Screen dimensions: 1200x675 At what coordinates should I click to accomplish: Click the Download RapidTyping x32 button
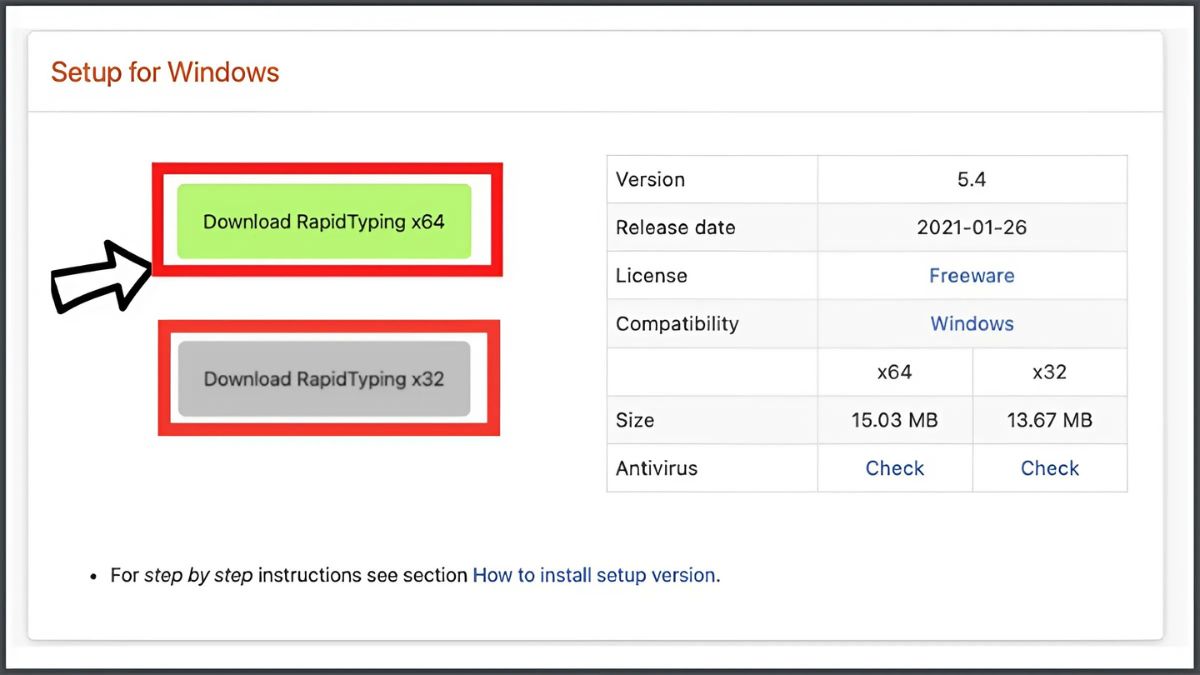pyautogui.click(x=324, y=379)
